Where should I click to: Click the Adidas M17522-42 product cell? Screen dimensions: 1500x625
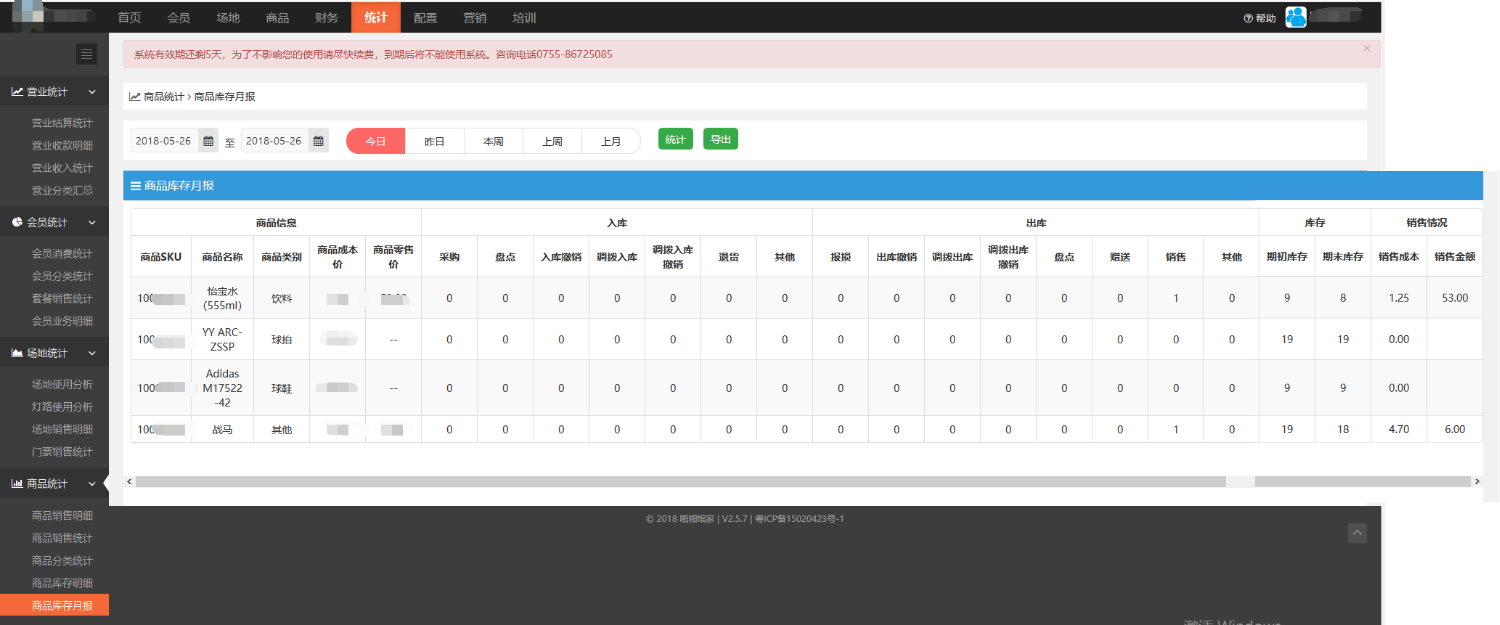(222, 388)
